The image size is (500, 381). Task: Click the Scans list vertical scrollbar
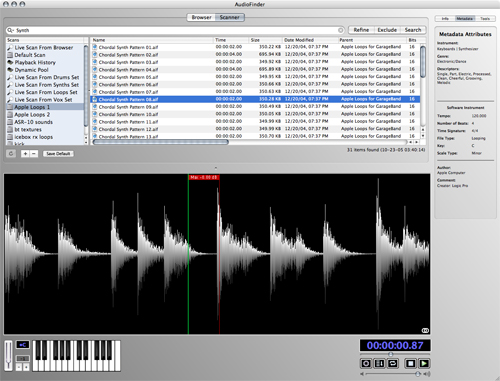86,86
